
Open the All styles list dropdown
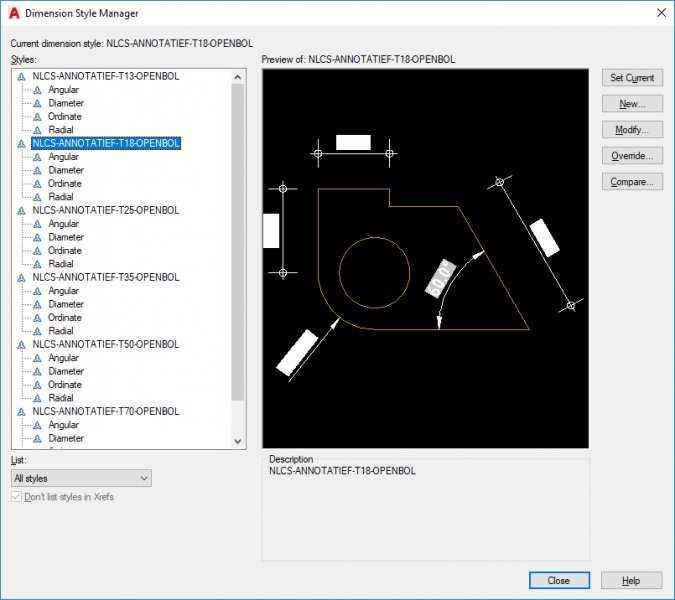(x=81, y=478)
